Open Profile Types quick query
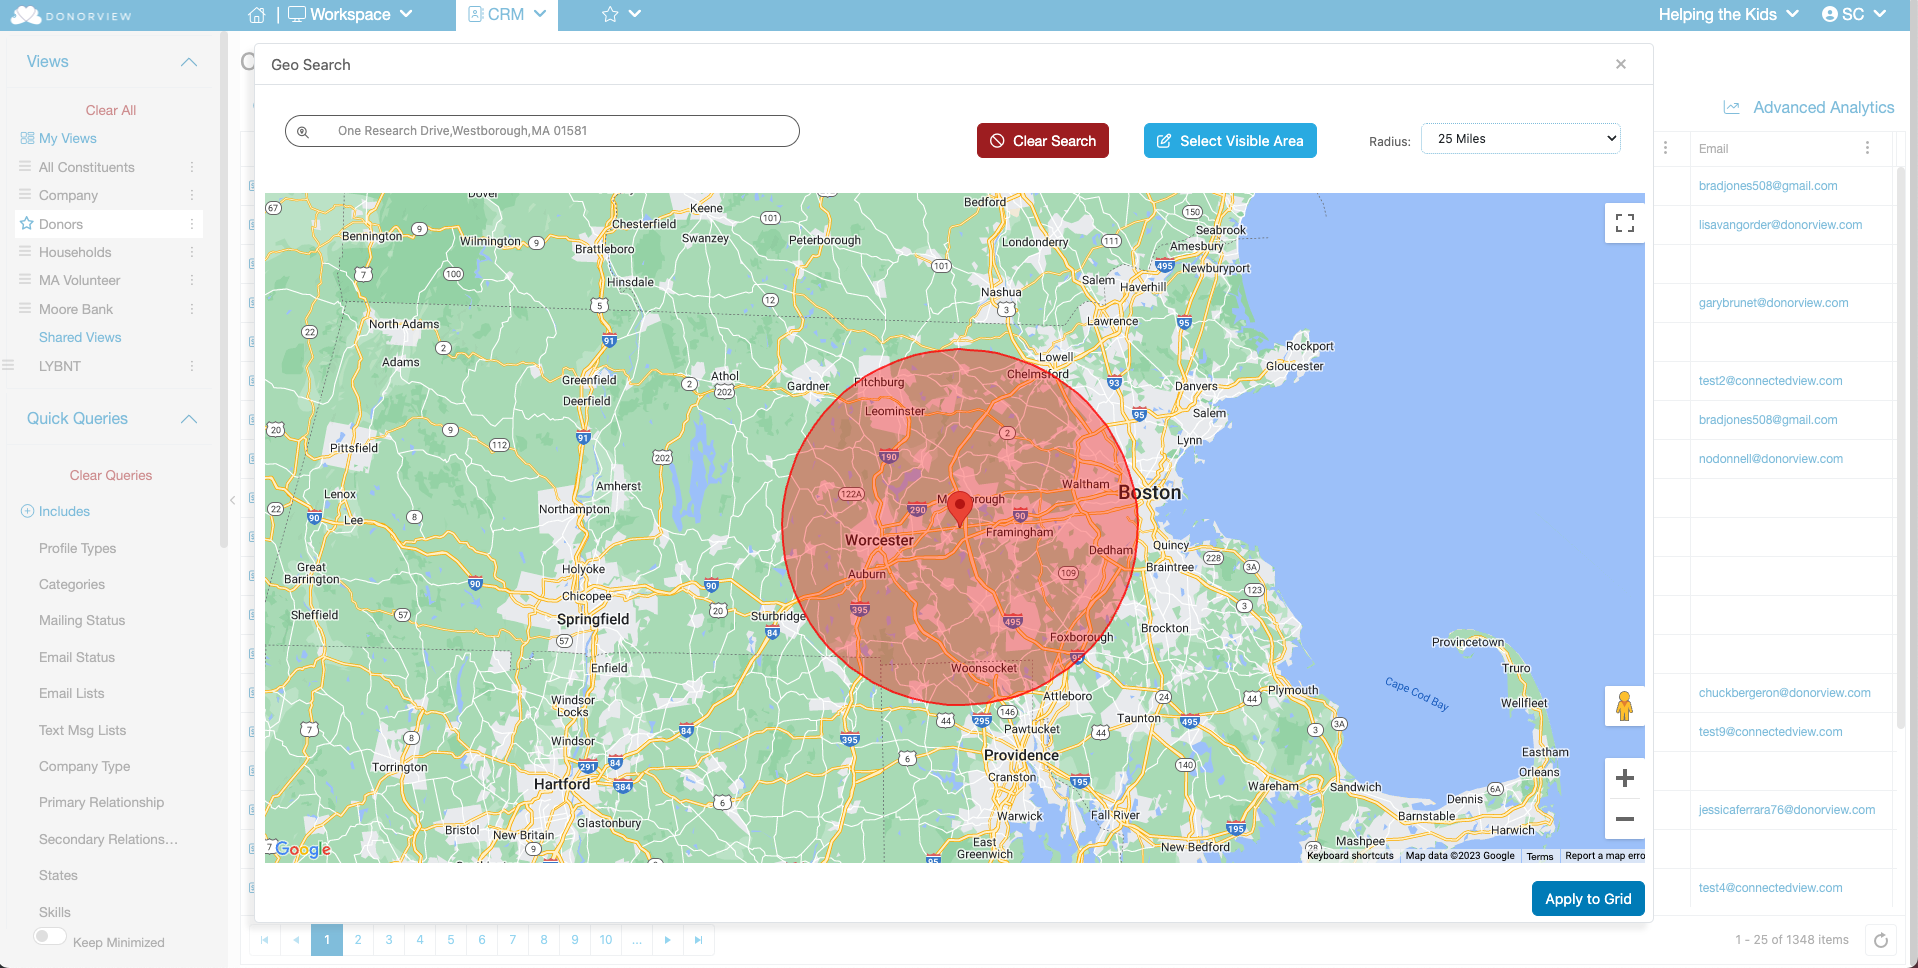This screenshot has height=968, width=1918. pyautogui.click(x=78, y=548)
